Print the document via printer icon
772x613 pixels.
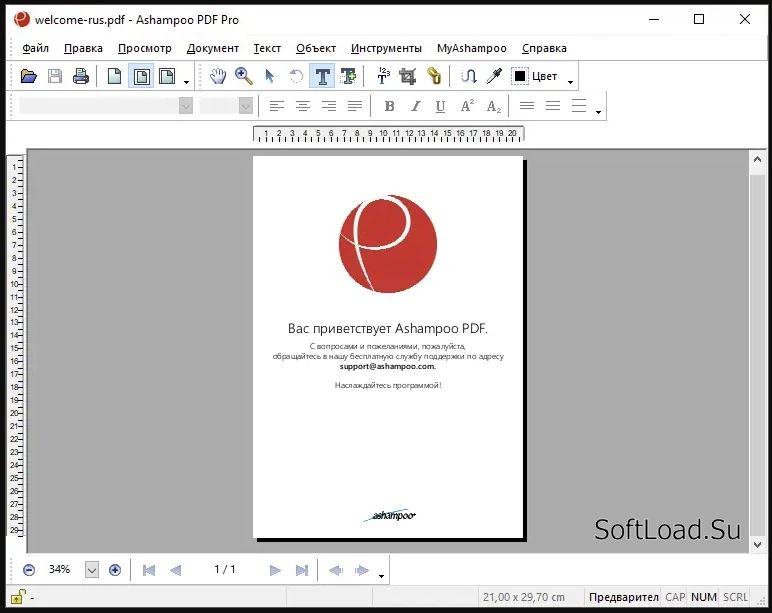click(81, 76)
